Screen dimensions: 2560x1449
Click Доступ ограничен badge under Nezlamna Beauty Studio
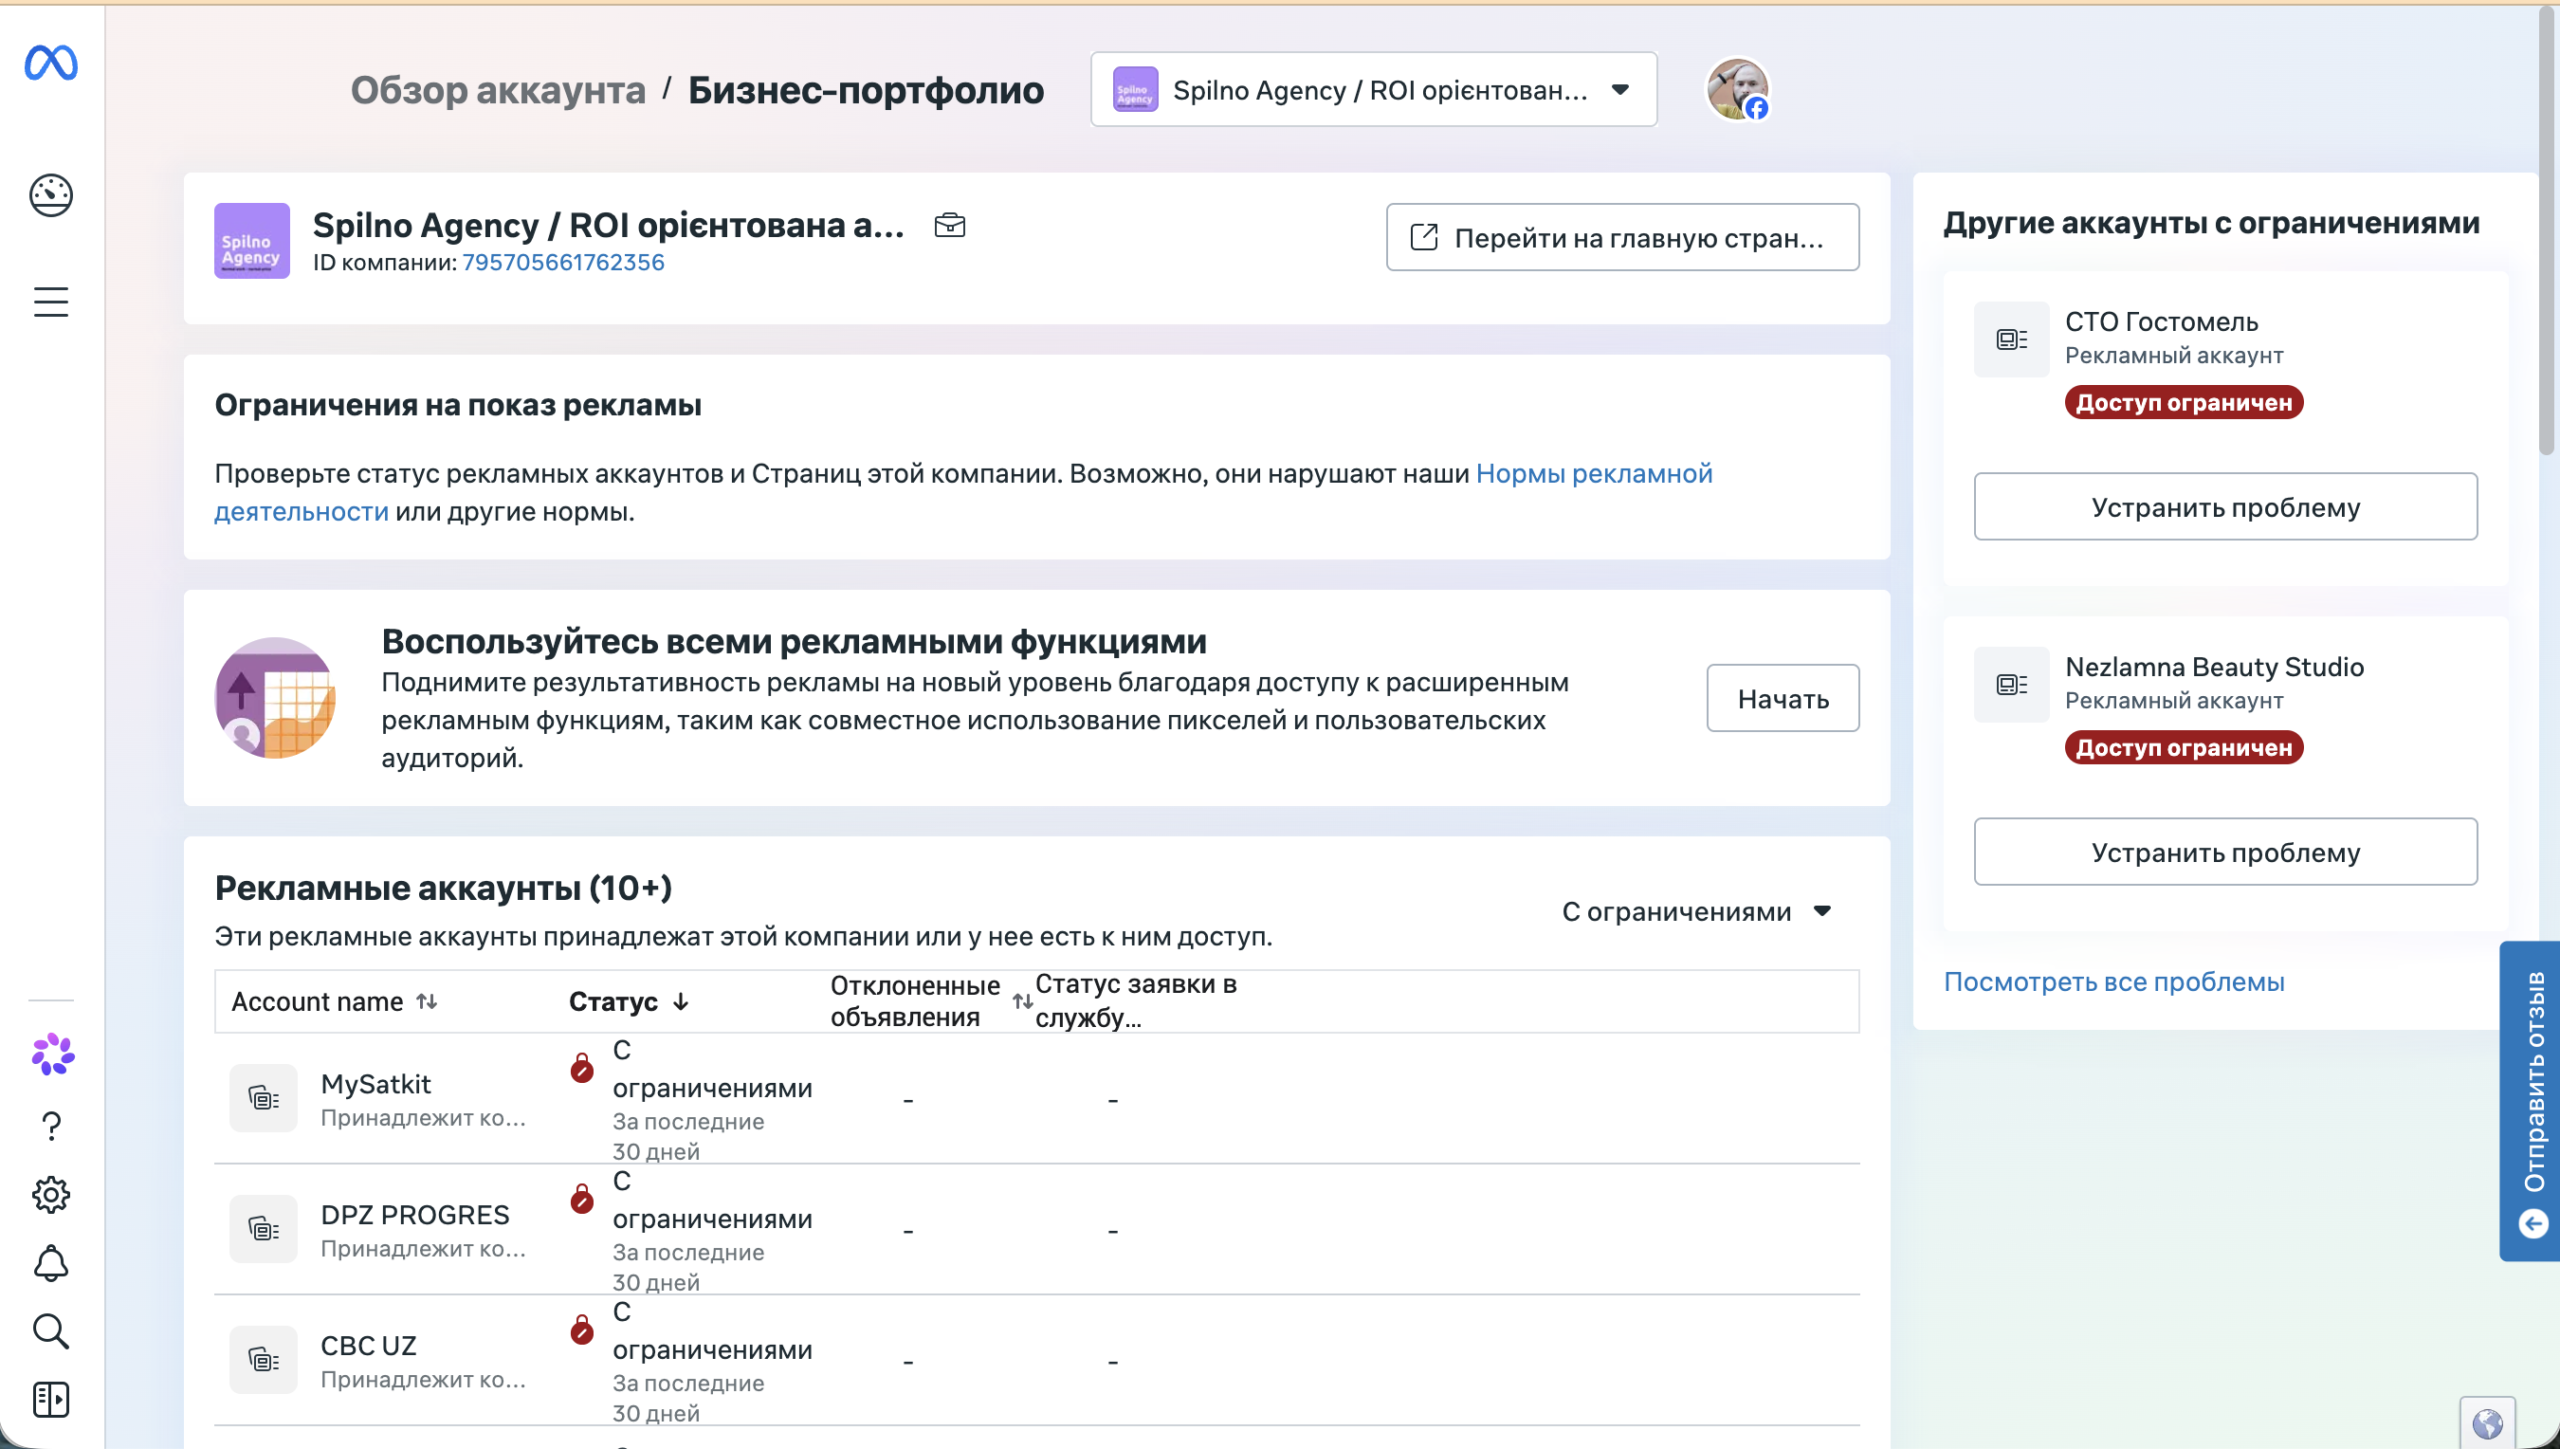pyautogui.click(x=2184, y=748)
